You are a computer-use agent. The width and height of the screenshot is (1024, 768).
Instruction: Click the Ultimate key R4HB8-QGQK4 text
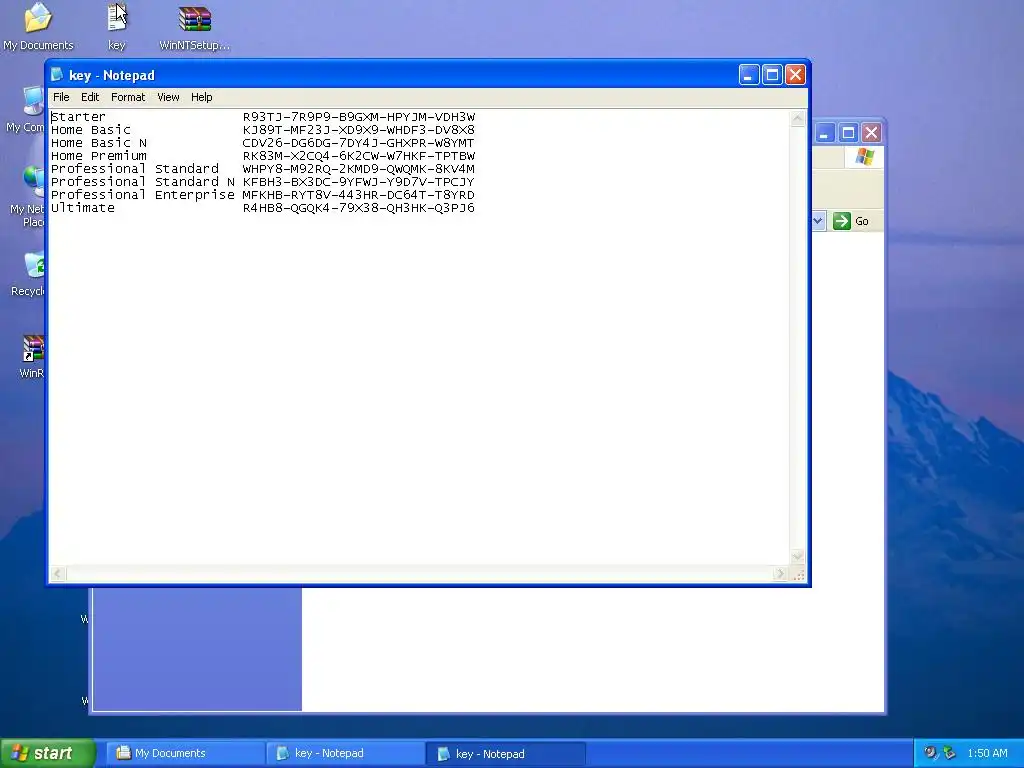coord(359,208)
